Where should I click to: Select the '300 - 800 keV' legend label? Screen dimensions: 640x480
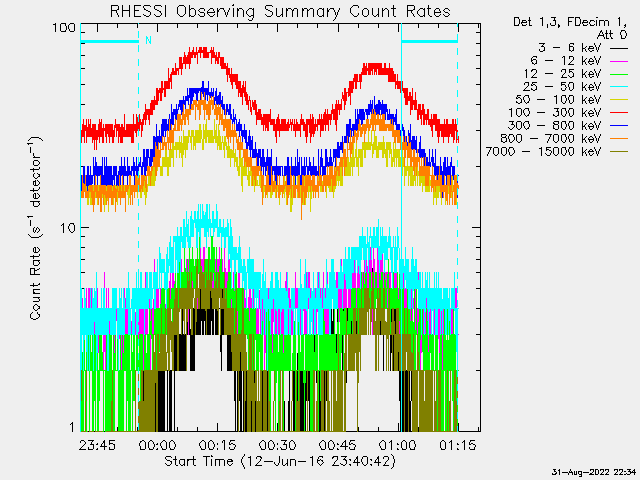pos(554,126)
